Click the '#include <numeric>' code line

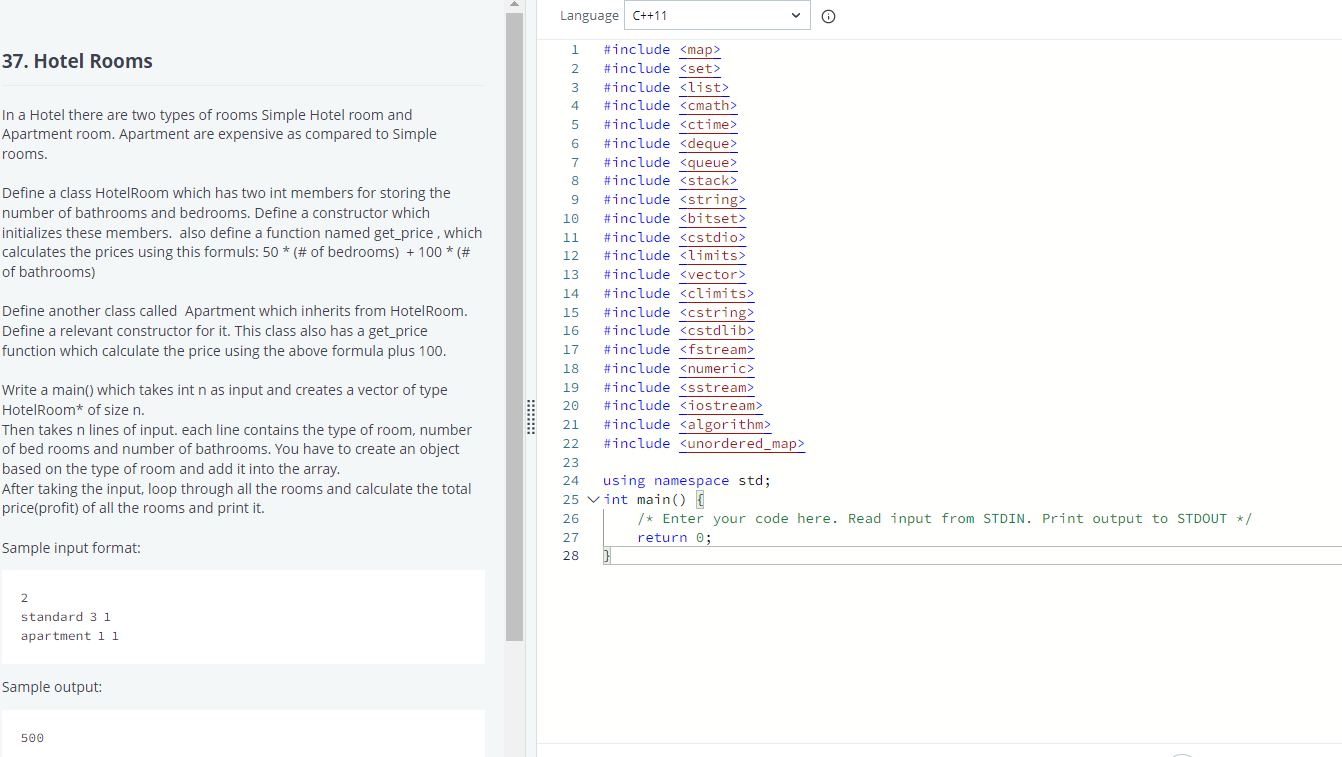678,369
